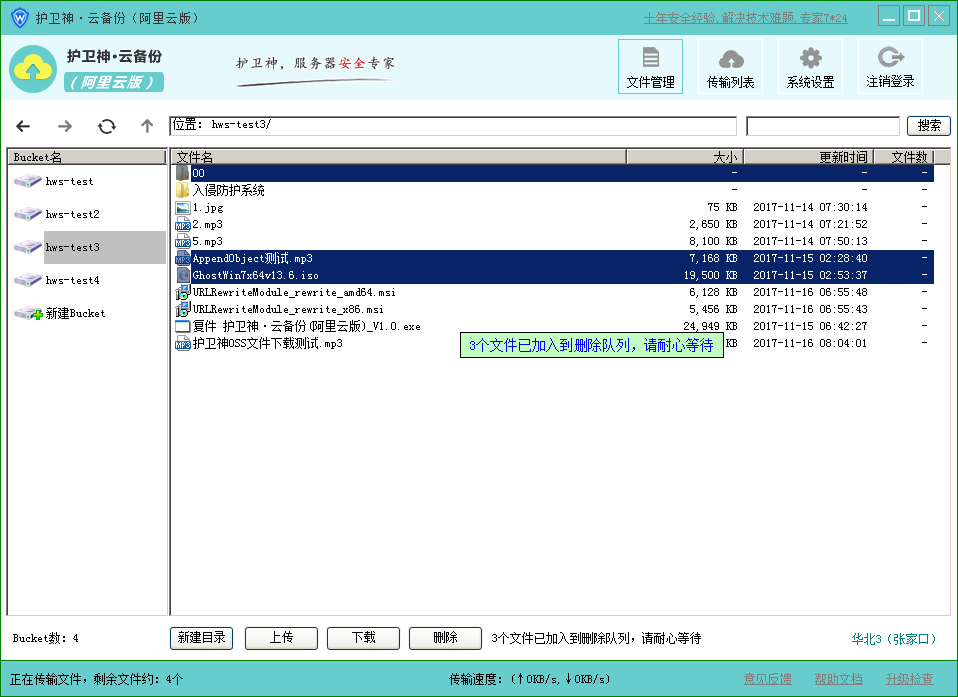Screen dimensions: 958x697
Task: Click the 删除 delete button
Action: pyautogui.click(x=445, y=638)
